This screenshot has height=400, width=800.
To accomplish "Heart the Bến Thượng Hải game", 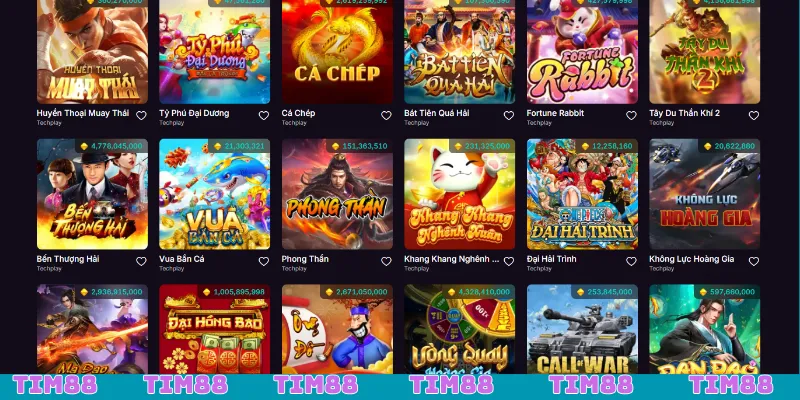I will [141, 261].
